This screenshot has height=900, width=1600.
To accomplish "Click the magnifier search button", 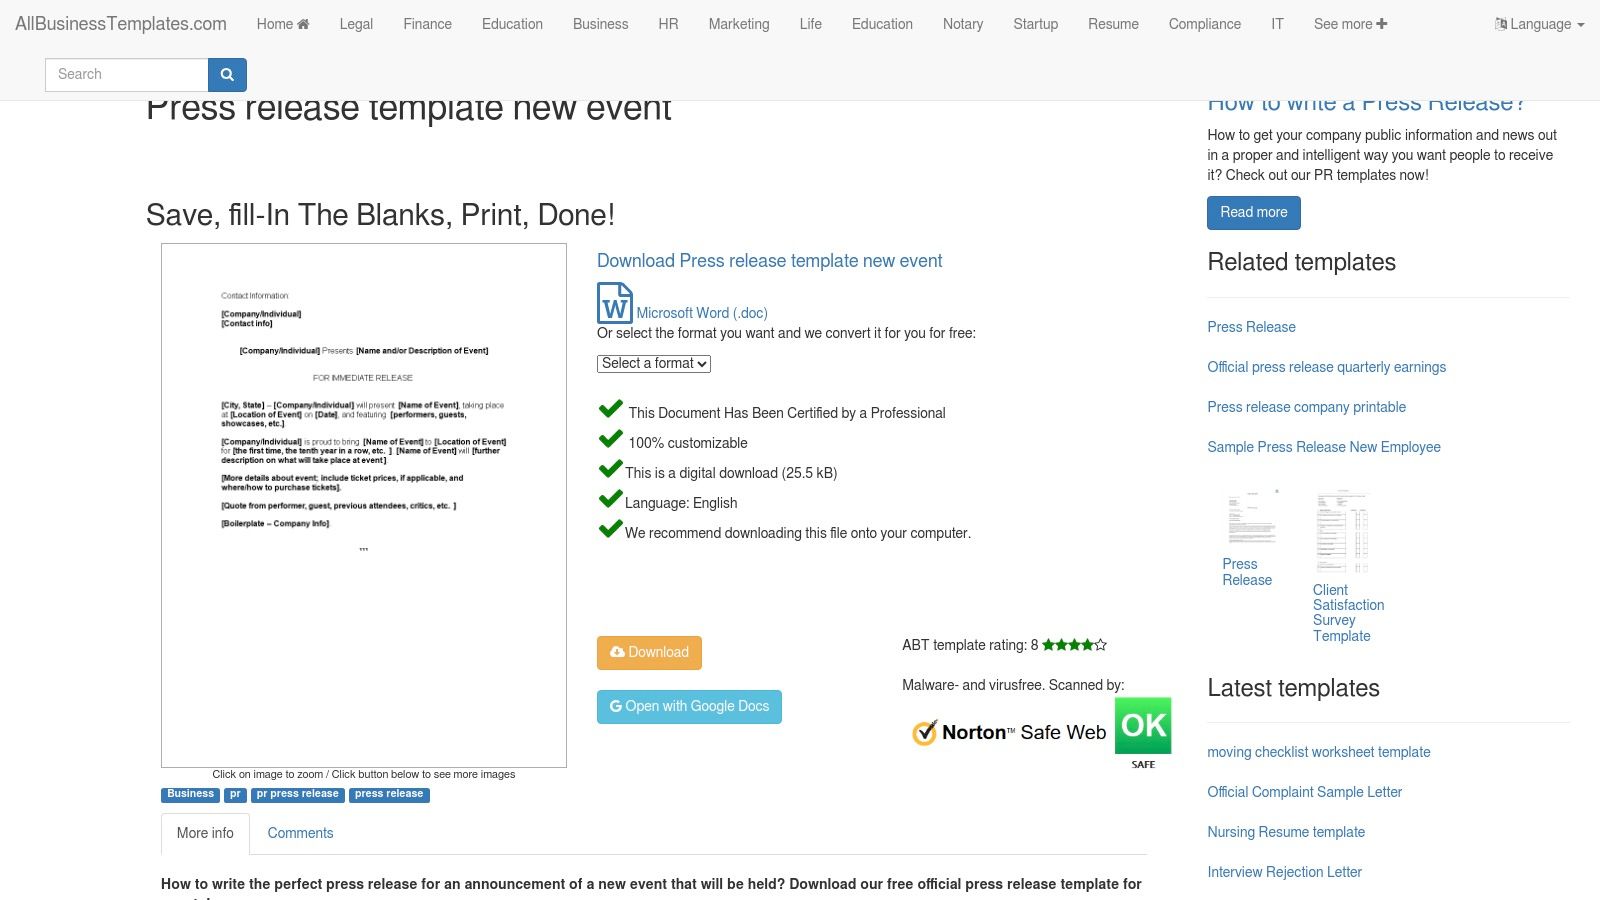I will coord(227,75).
